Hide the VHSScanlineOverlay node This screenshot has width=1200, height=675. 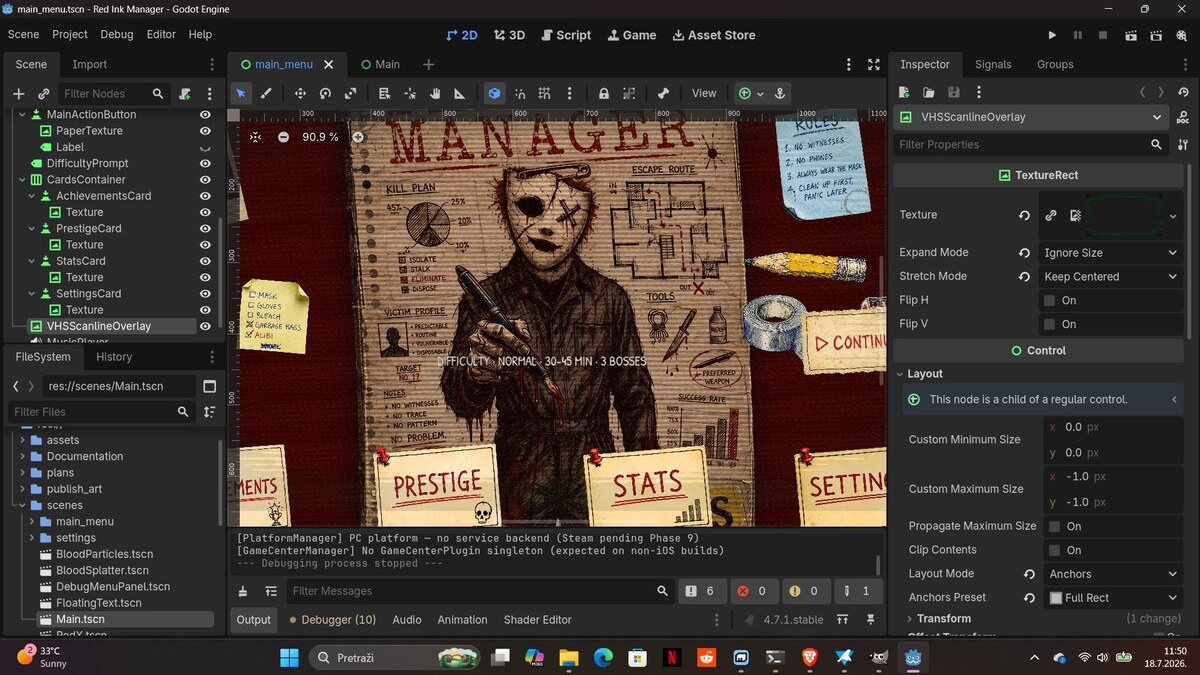point(205,326)
